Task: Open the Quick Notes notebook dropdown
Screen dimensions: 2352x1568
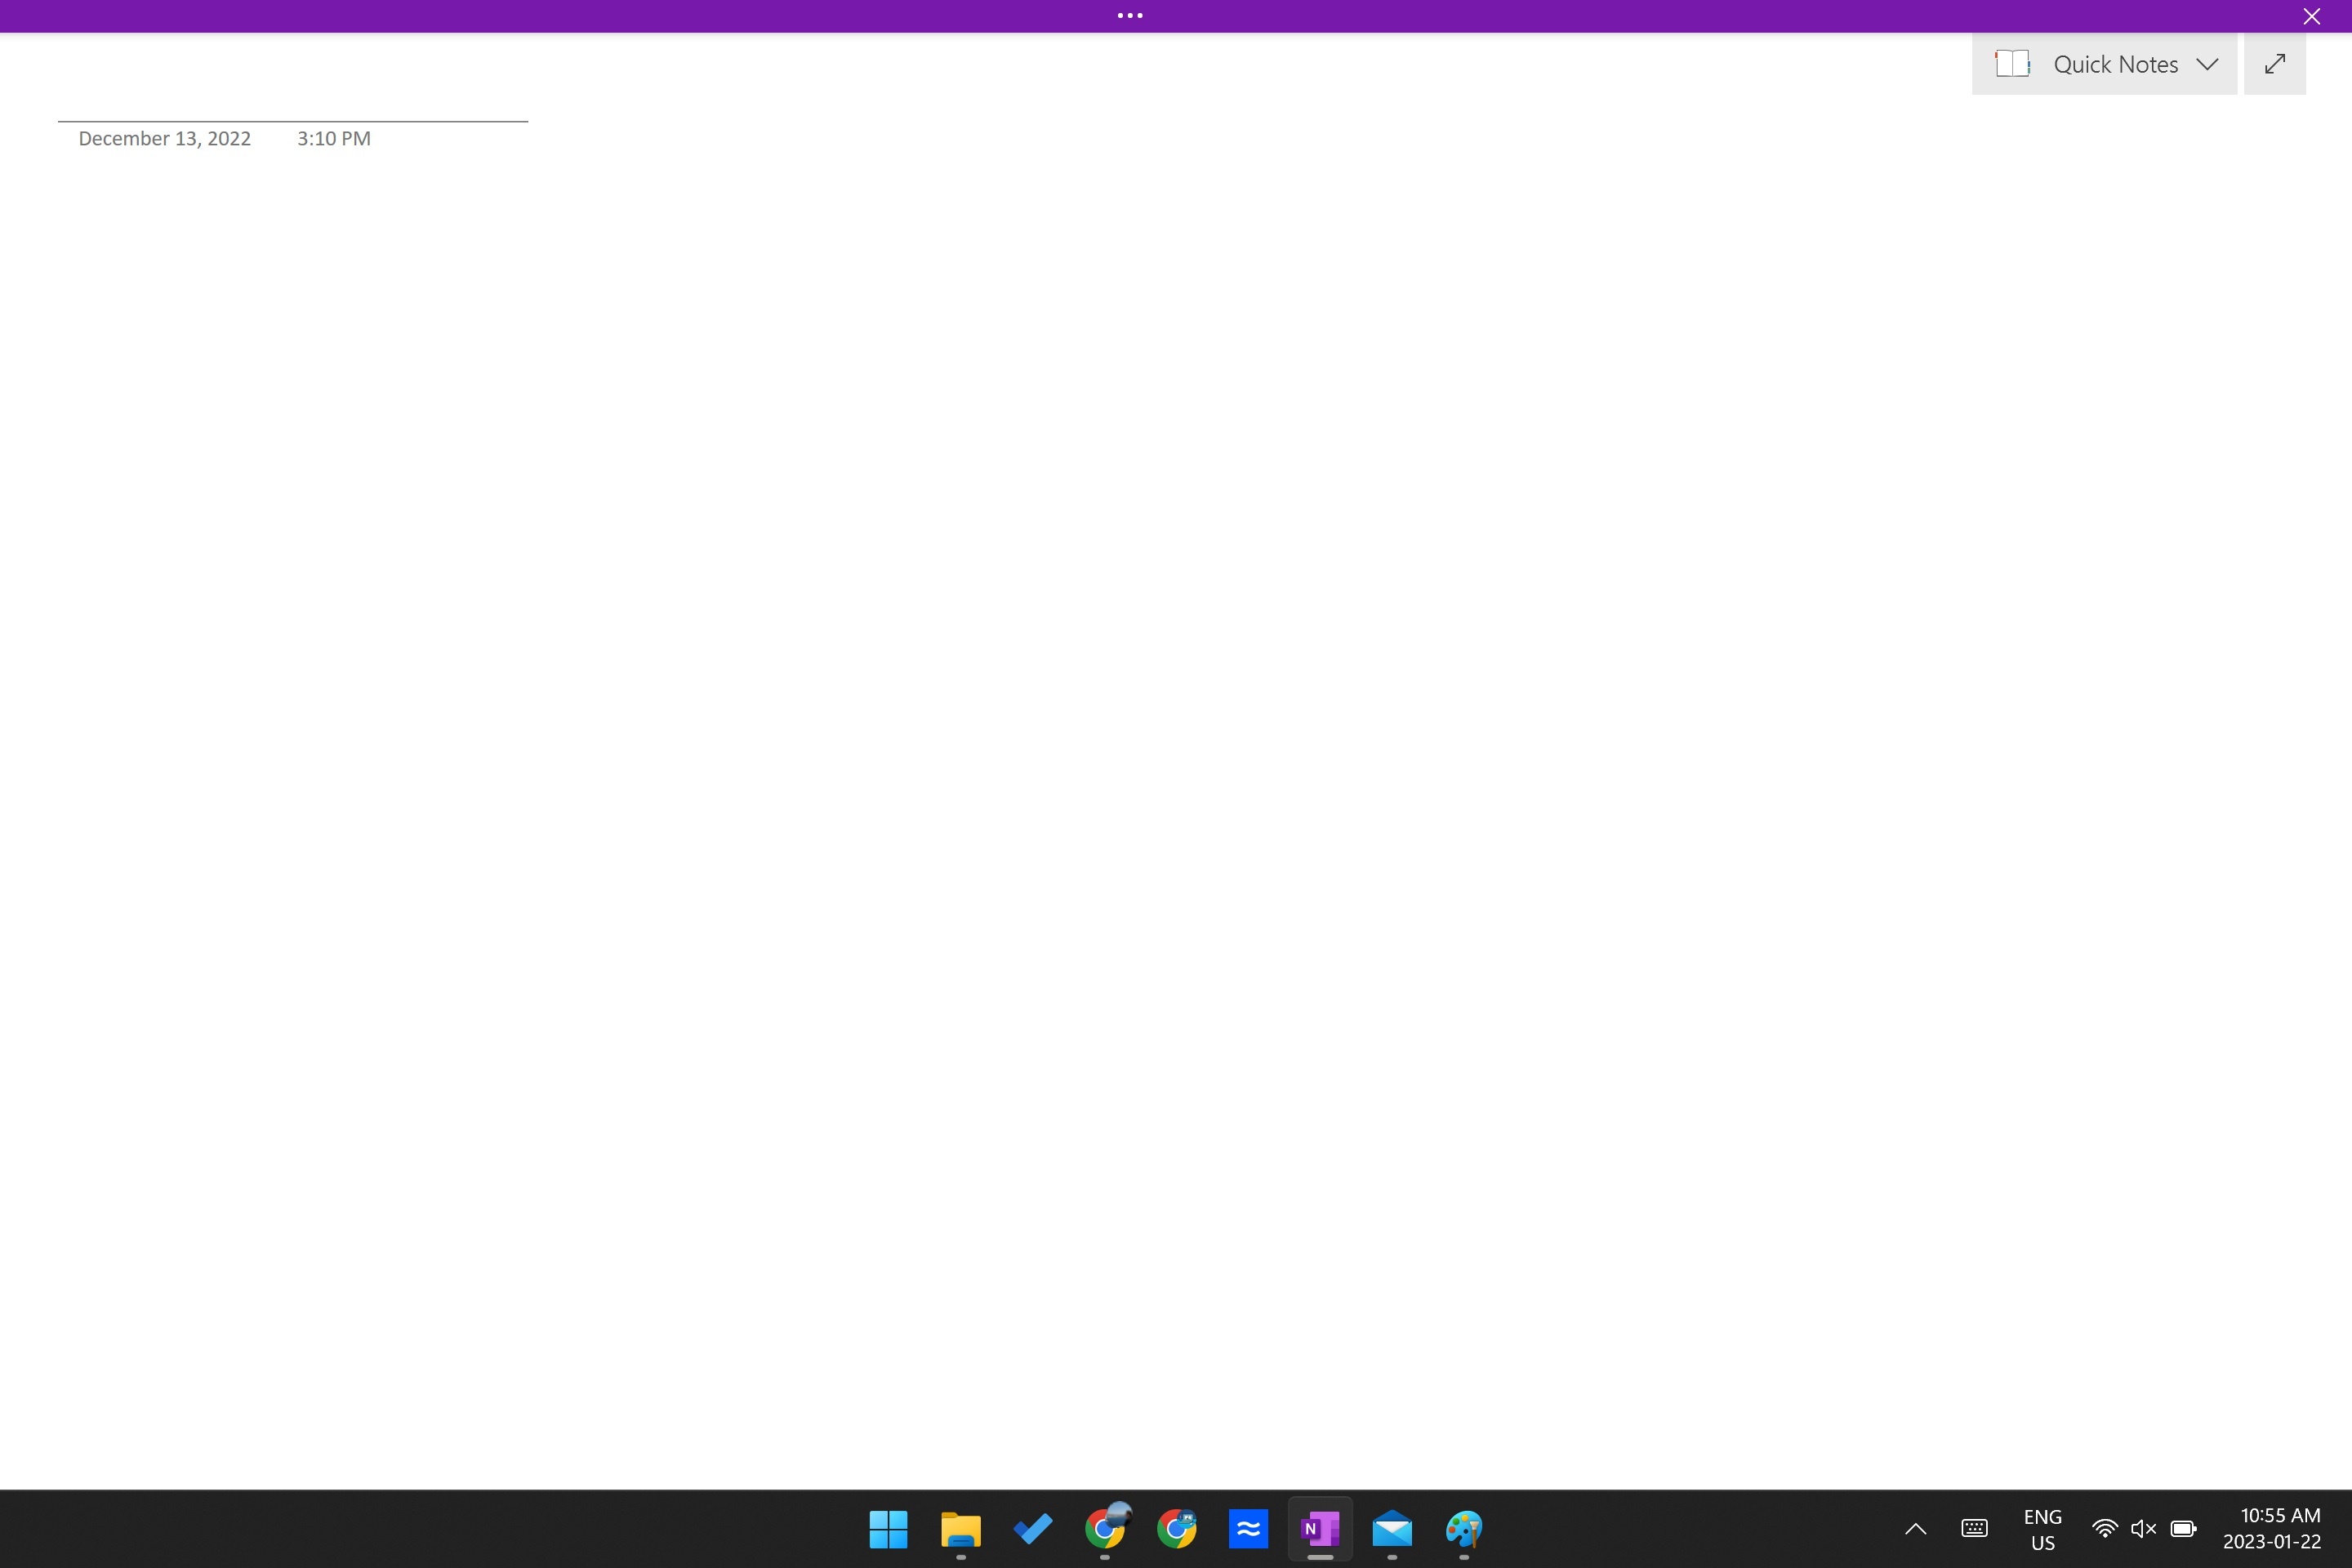Action: (x=2208, y=63)
